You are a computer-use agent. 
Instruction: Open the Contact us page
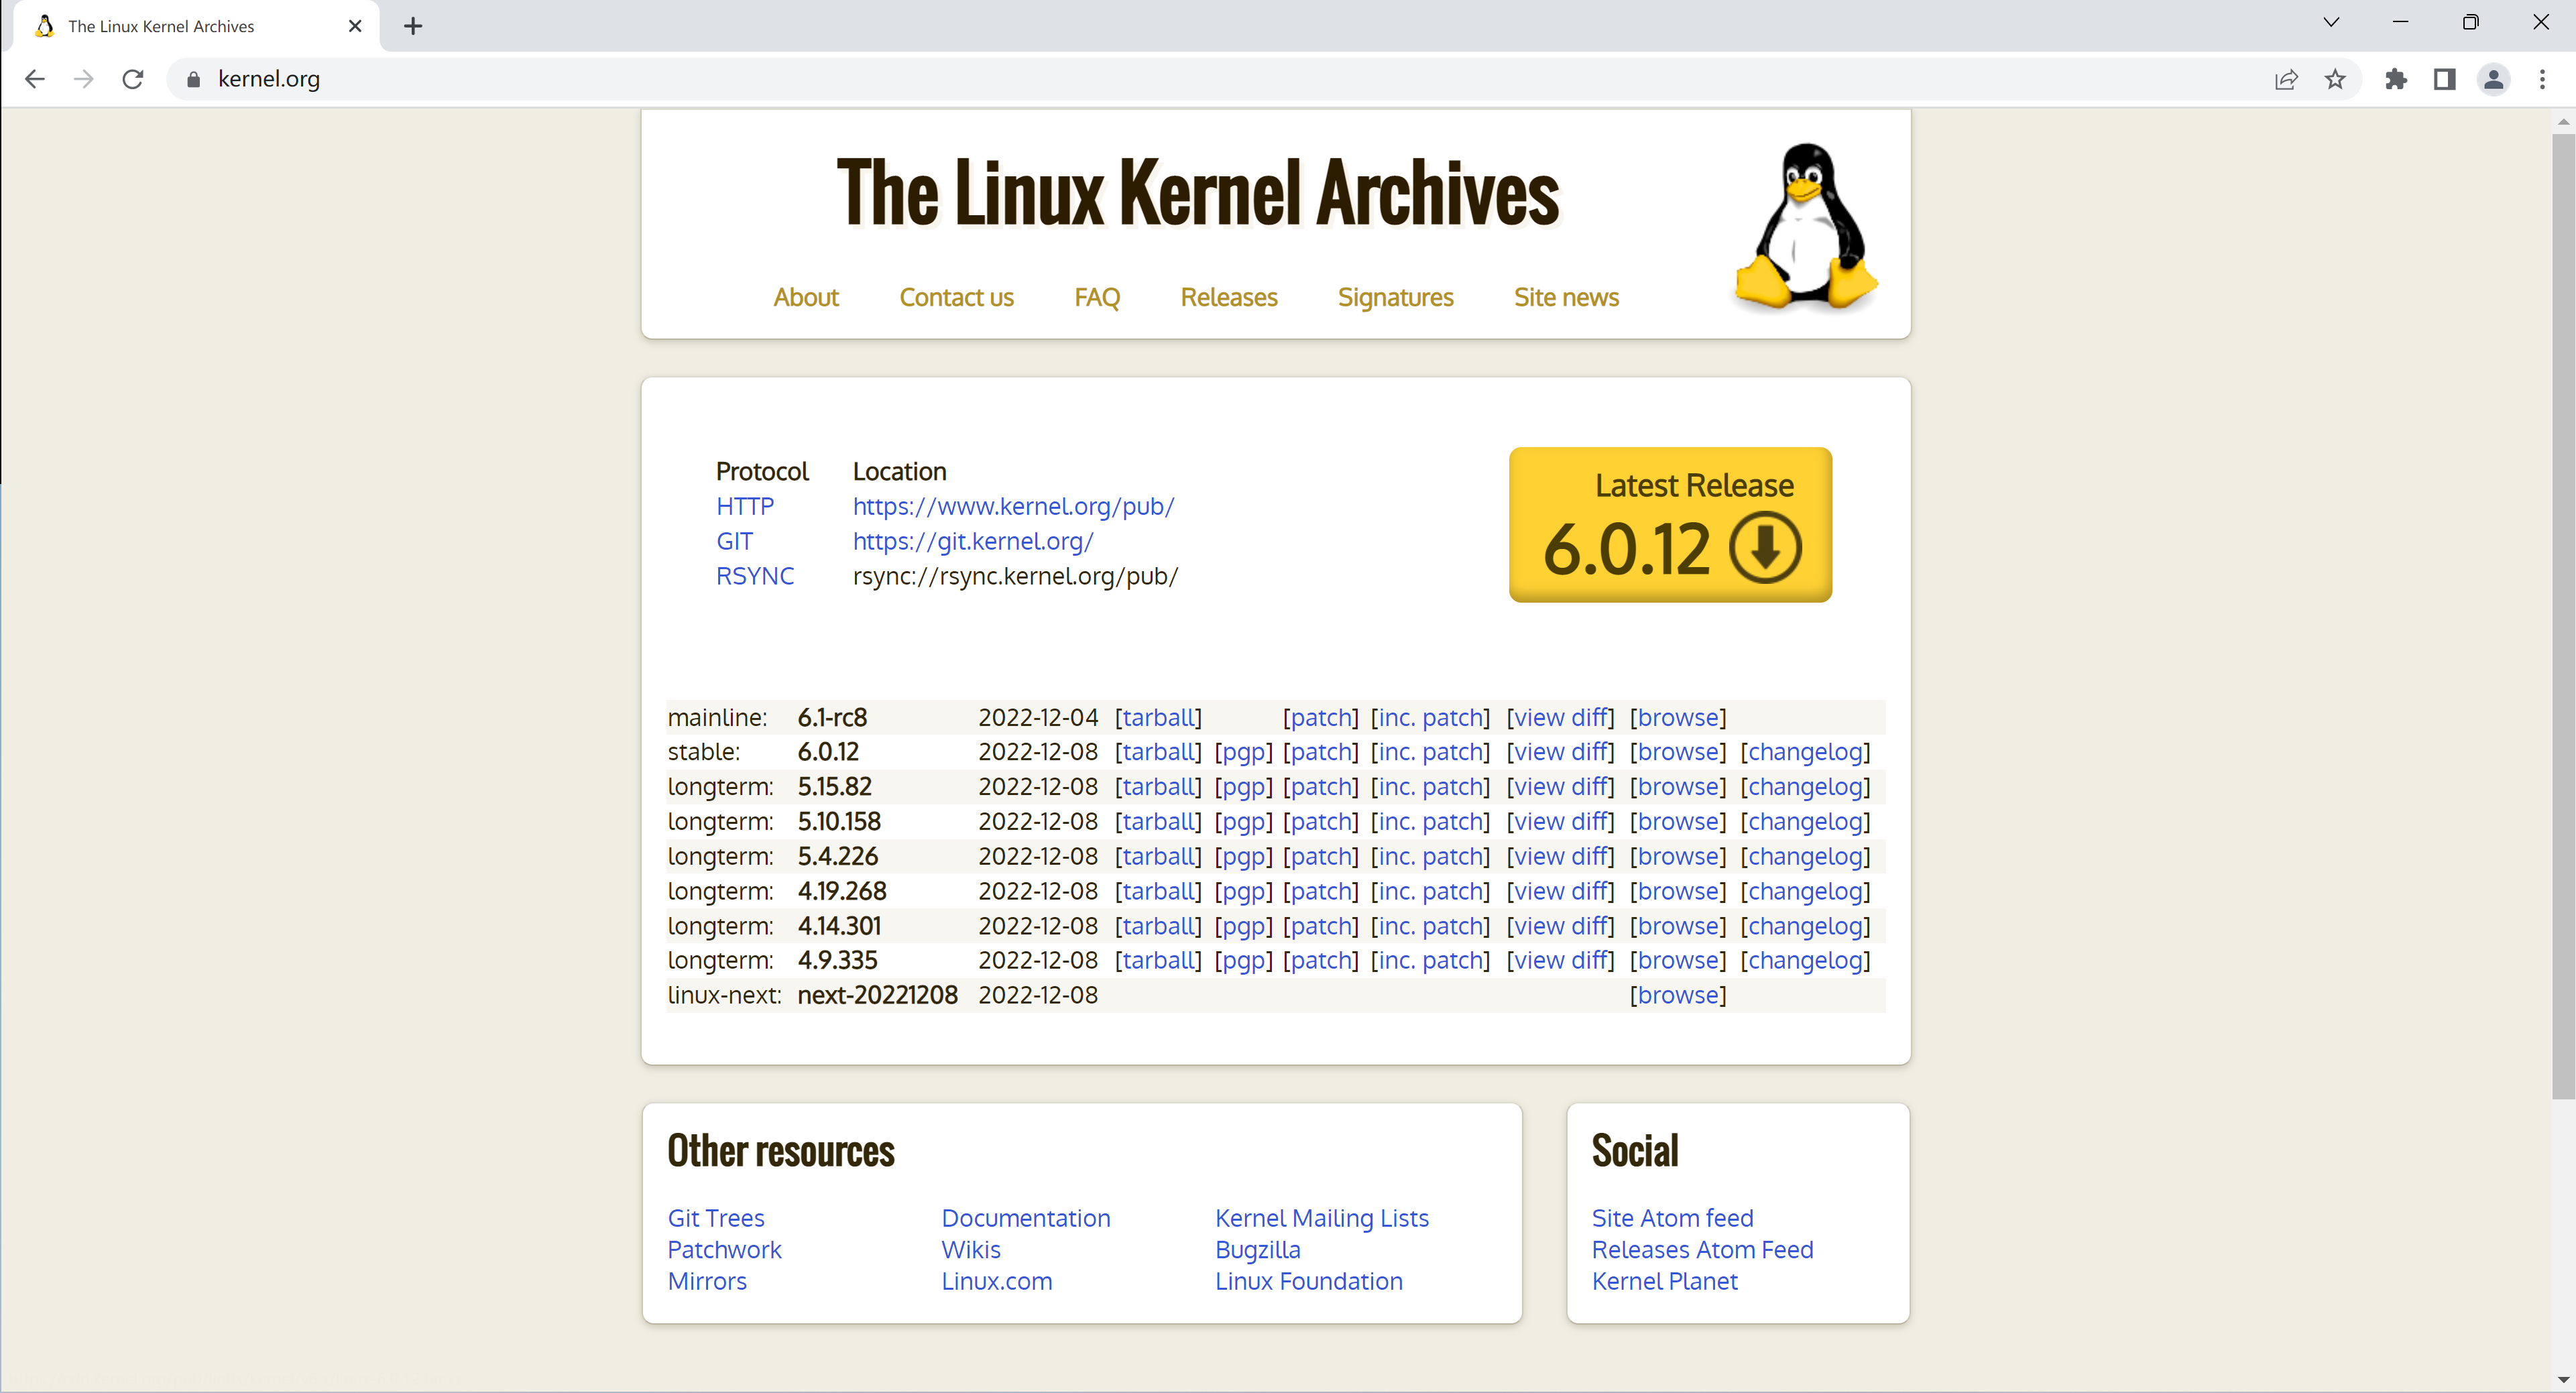click(956, 297)
